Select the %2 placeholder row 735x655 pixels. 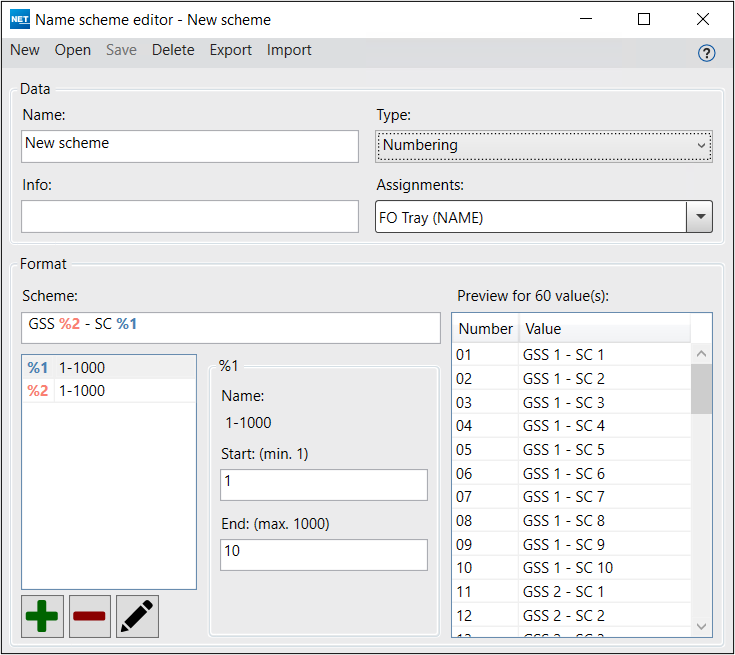click(109, 391)
